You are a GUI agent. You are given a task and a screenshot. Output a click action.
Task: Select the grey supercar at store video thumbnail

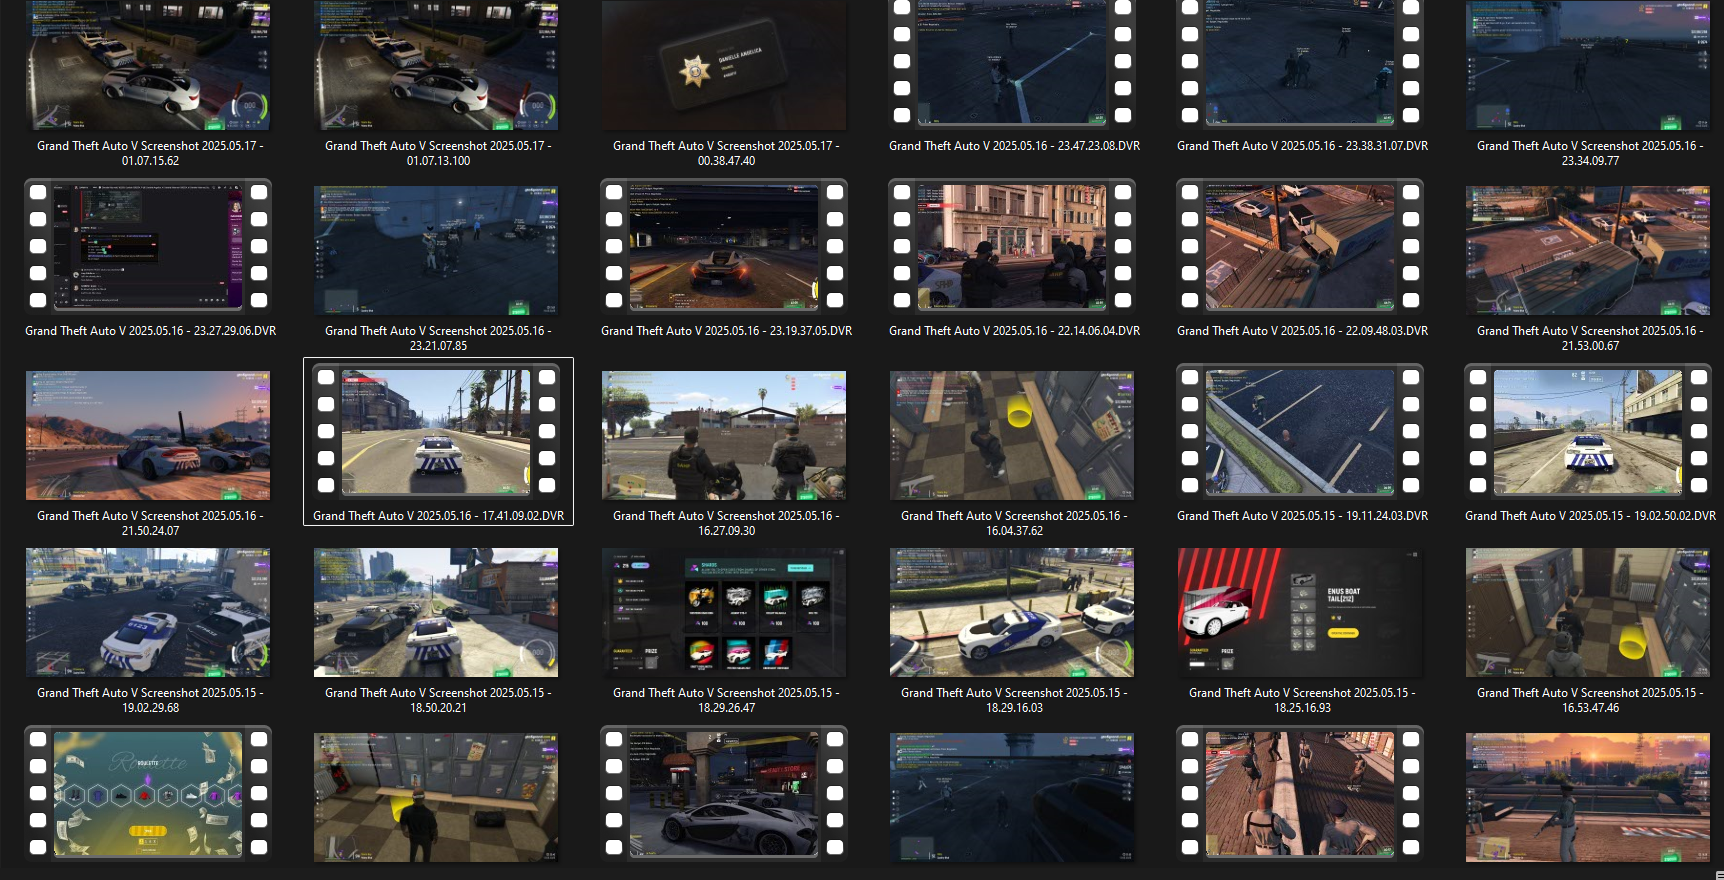tap(724, 793)
